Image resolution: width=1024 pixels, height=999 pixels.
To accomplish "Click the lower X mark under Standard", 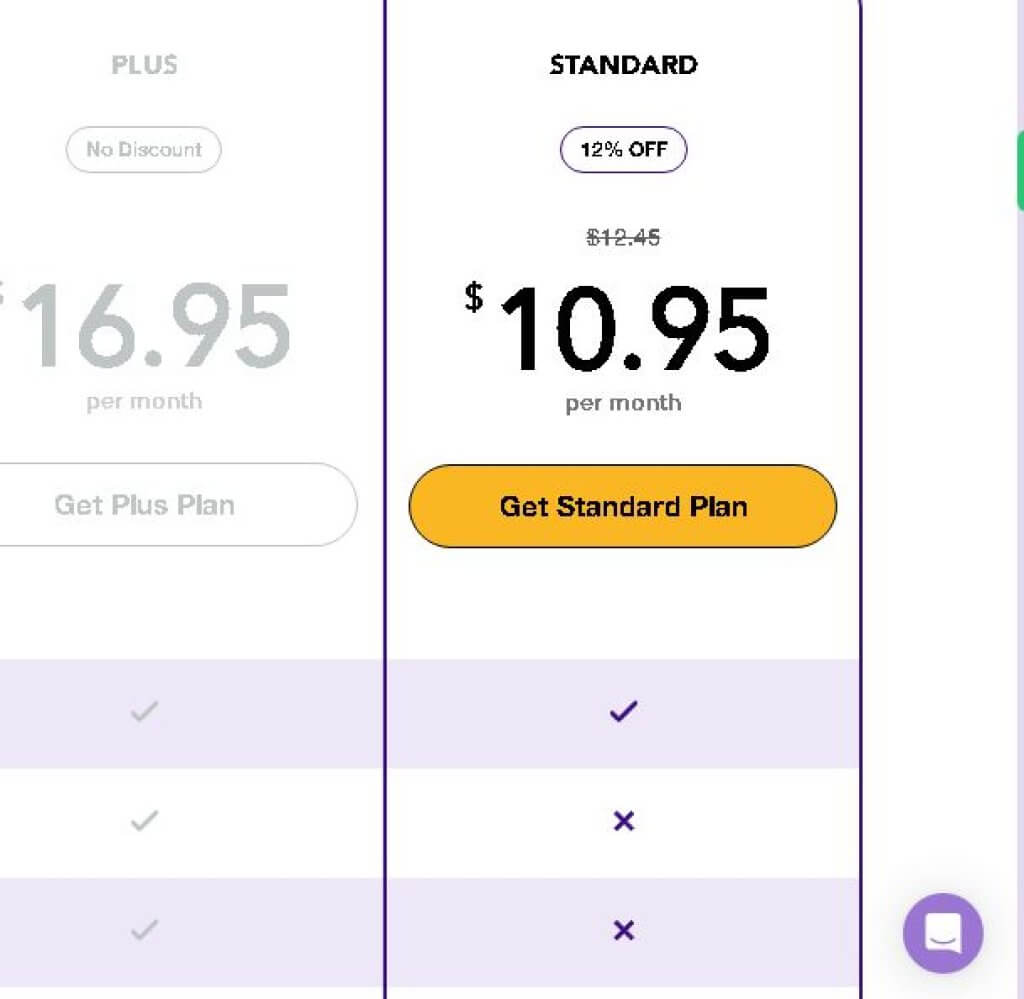I will coord(623,931).
